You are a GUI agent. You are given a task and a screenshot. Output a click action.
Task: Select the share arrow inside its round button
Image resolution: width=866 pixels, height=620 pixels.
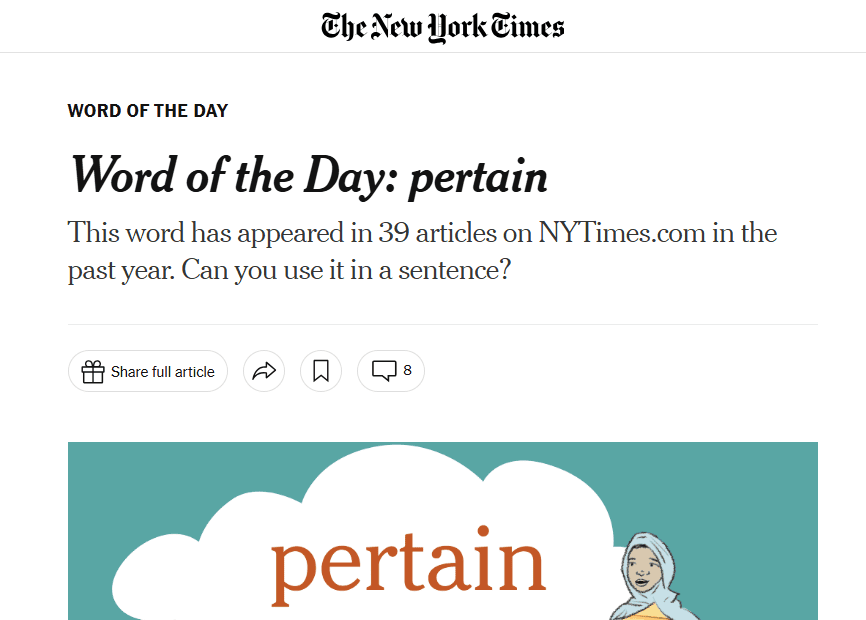(x=264, y=371)
